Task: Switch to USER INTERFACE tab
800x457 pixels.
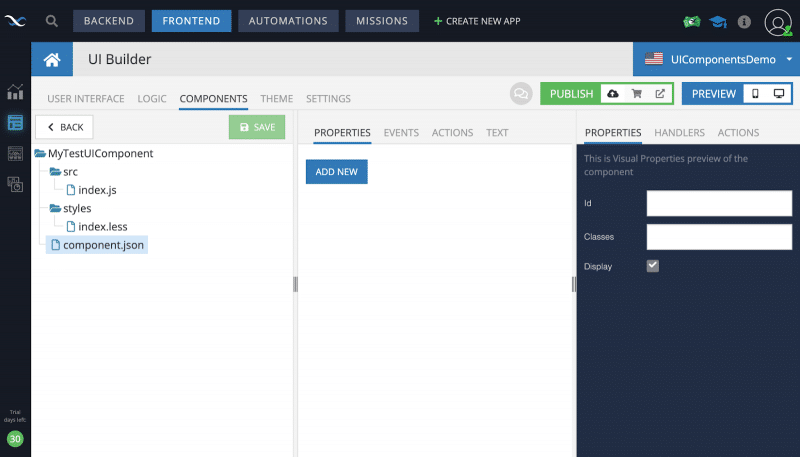Action: point(86,98)
